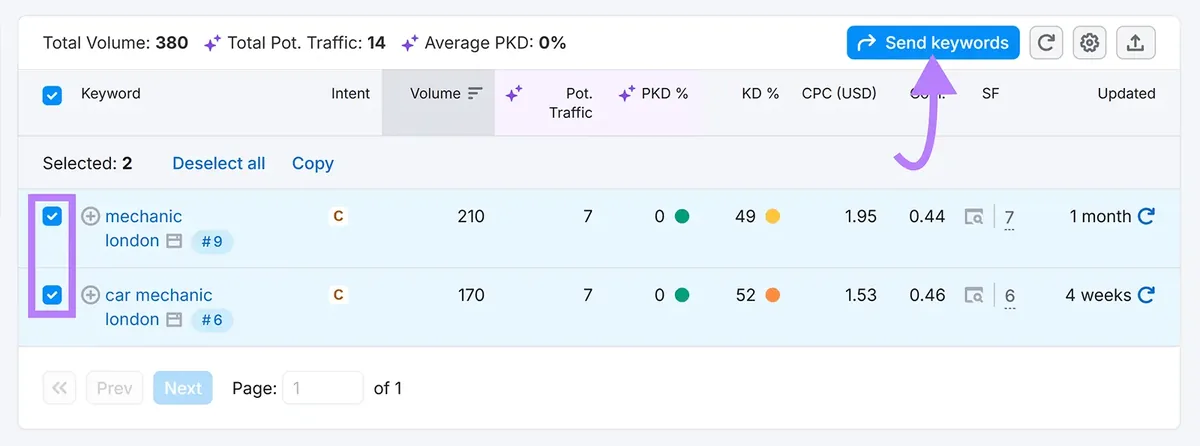1200x446 pixels.
Task: Click the Send keywords button
Action: (x=933, y=43)
